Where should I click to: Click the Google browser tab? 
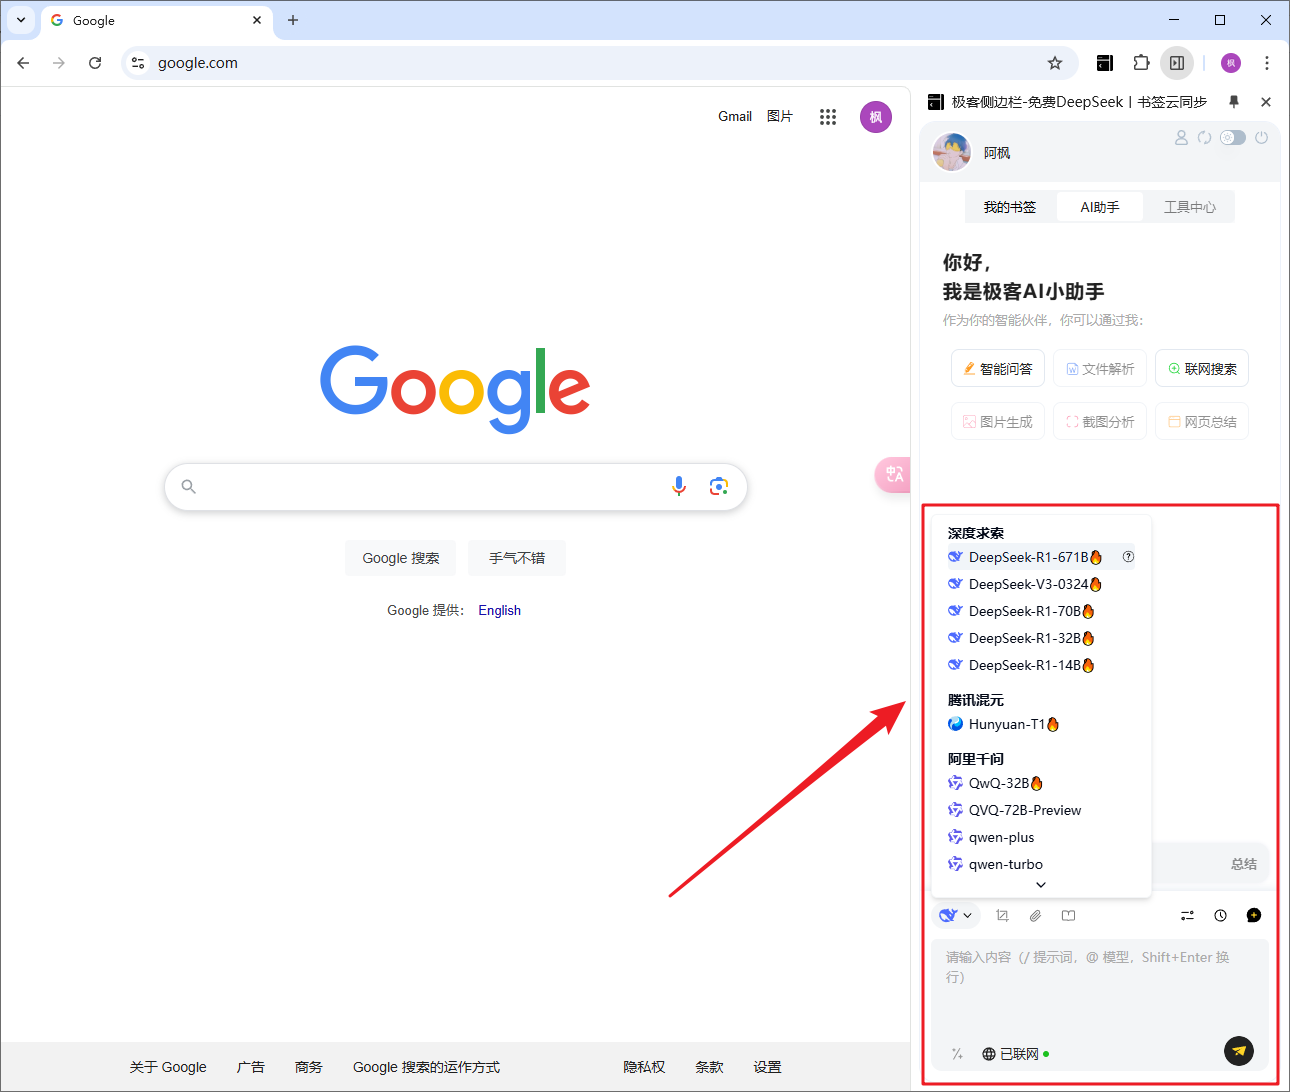click(157, 20)
